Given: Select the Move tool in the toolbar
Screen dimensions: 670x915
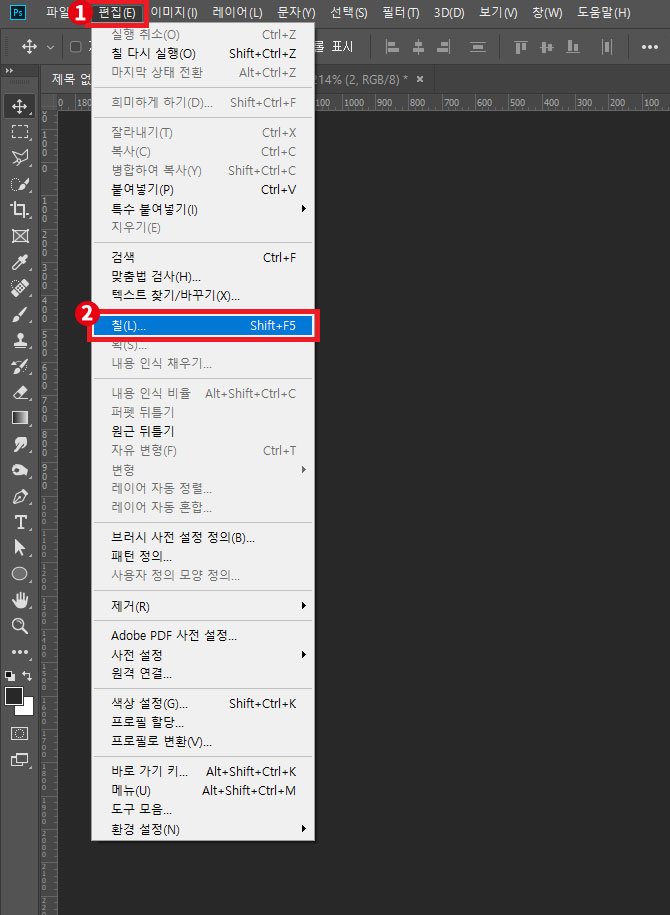Looking at the screenshot, I should tap(19, 105).
